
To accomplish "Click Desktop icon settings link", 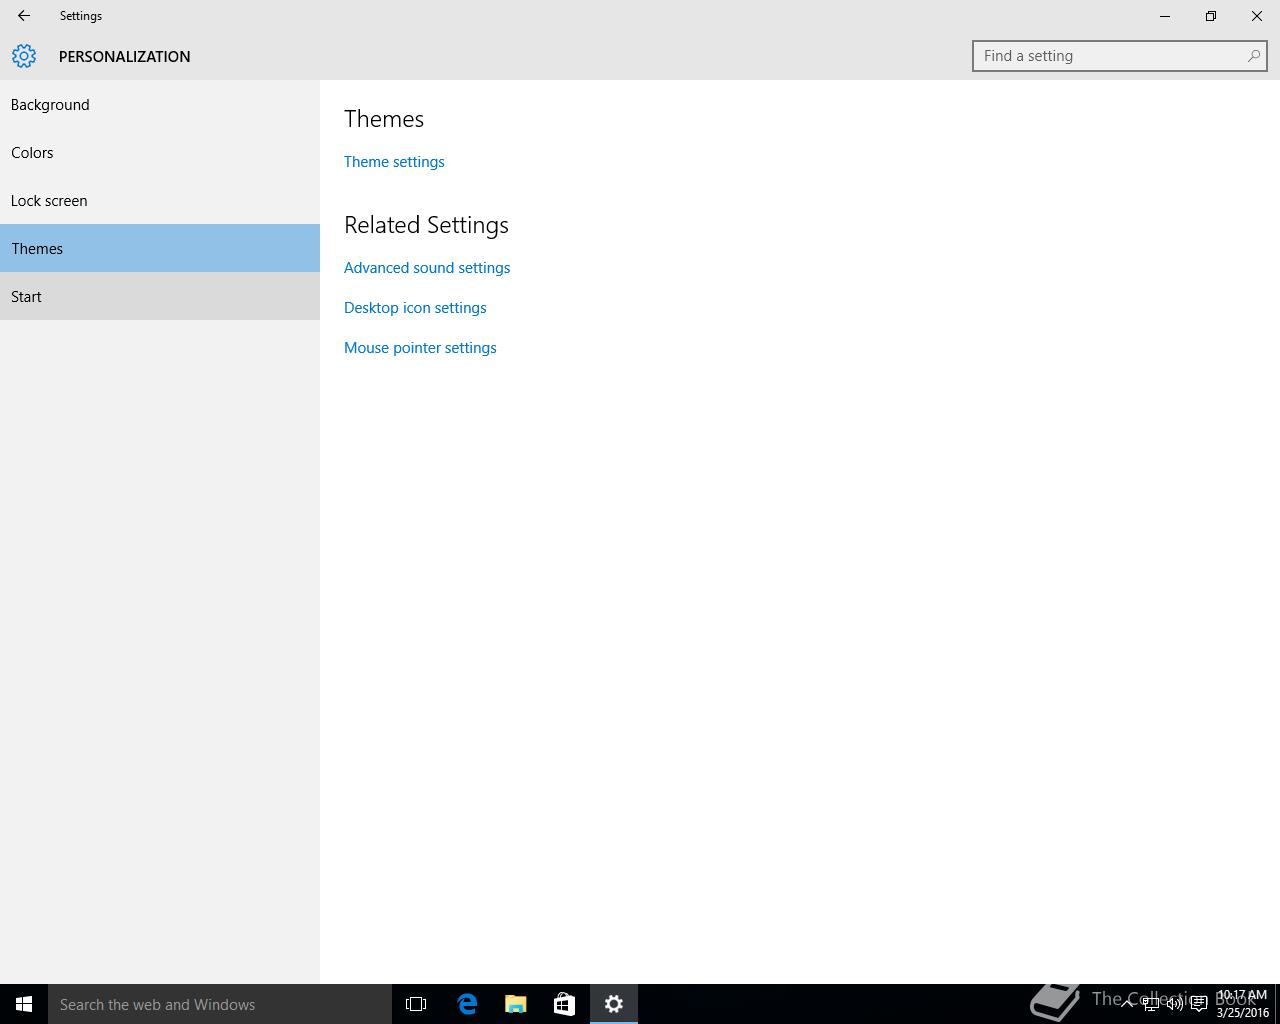I will pos(415,308).
